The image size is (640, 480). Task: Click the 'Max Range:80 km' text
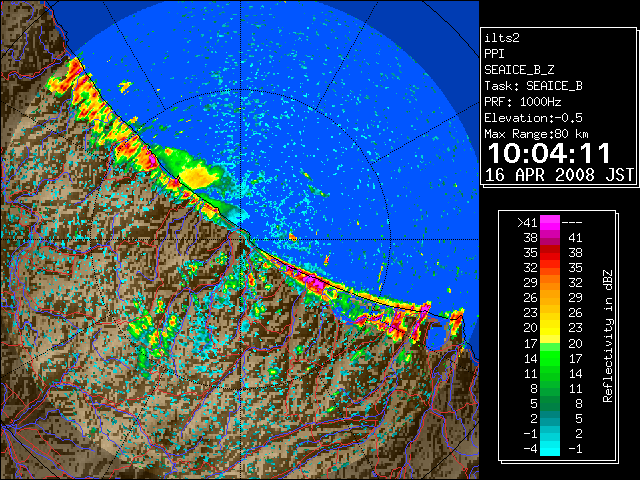(x=536, y=134)
